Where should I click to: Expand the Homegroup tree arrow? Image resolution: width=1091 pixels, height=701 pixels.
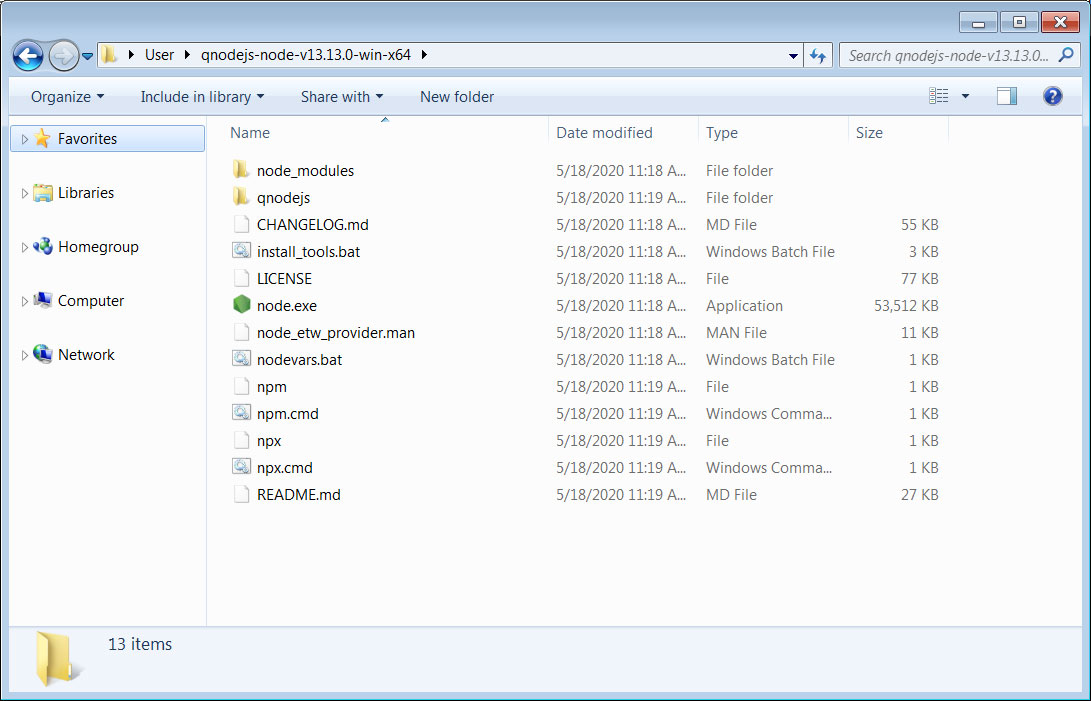(x=24, y=248)
